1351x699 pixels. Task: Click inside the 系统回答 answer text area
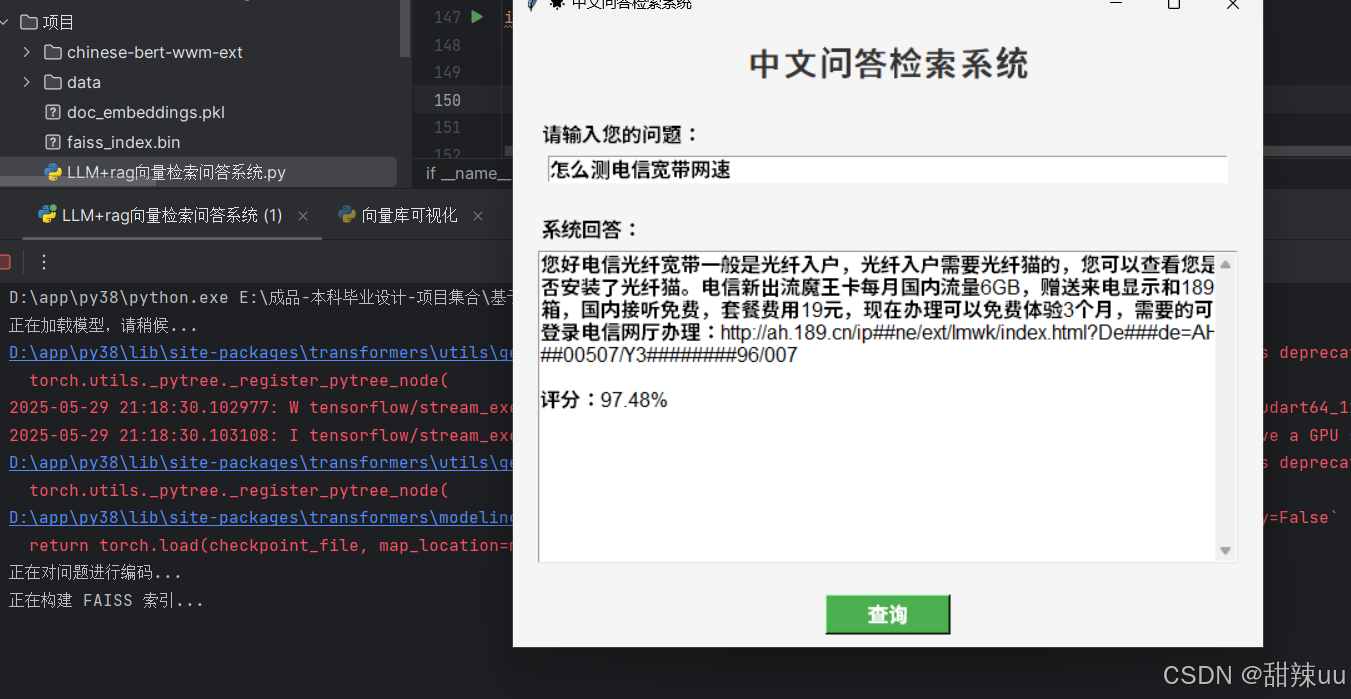click(x=877, y=406)
